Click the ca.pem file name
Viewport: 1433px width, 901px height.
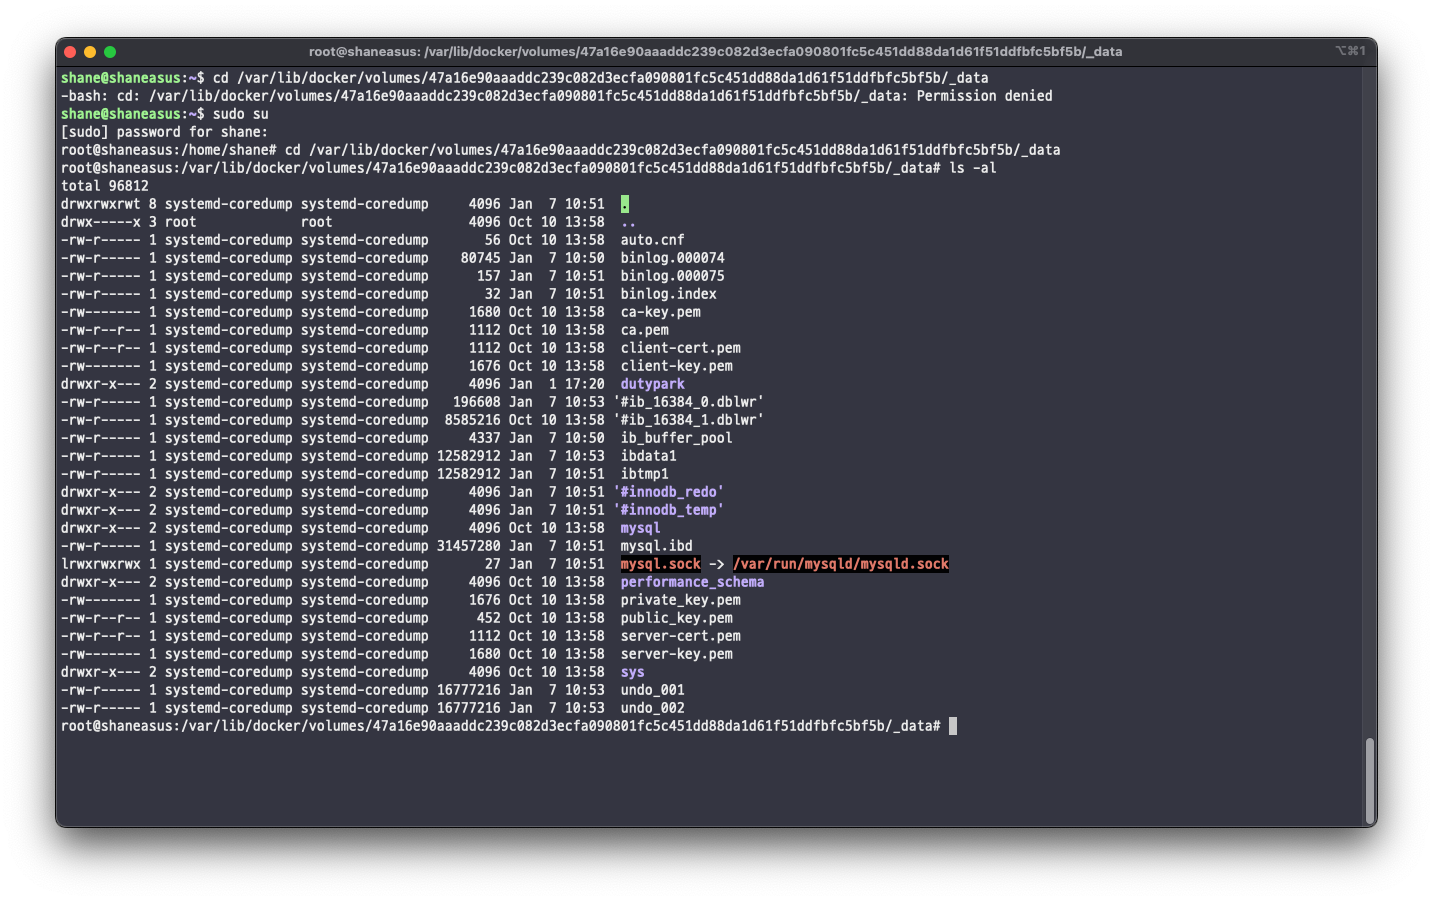tap(645, 330)
